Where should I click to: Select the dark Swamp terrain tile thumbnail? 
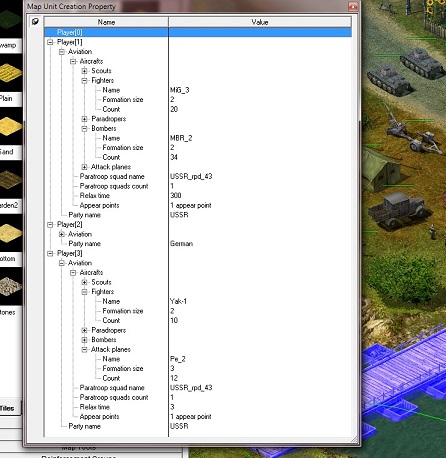pyautogui.click(x=11, y=19)
